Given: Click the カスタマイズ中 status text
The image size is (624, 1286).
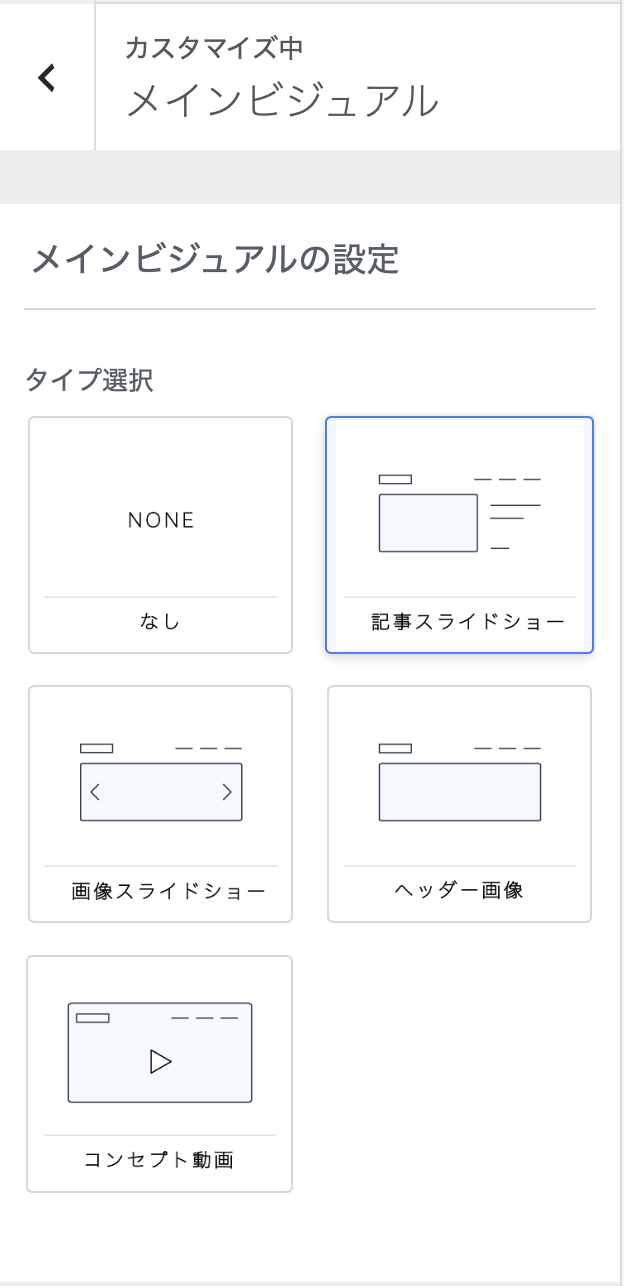Looking at the screenshot, I should click(x=213, y=48).
